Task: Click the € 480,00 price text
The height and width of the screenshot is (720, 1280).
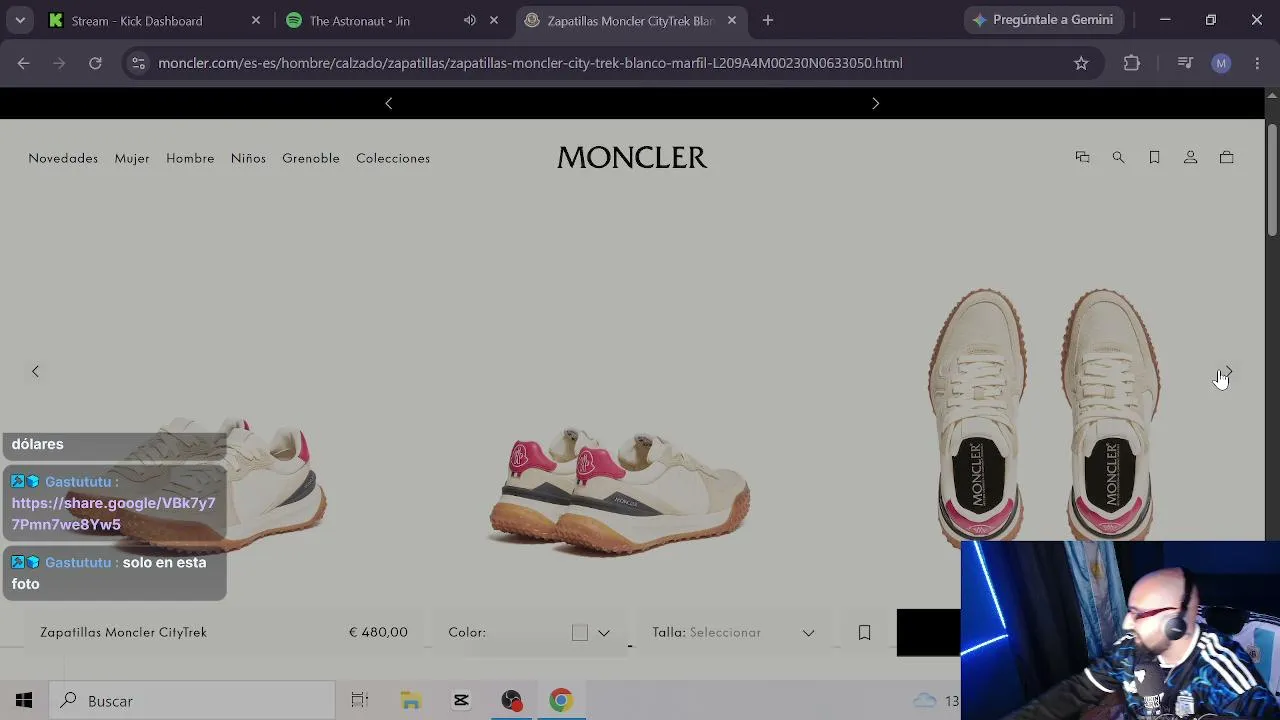Action: pyautogui.click(x=378, y=632)
